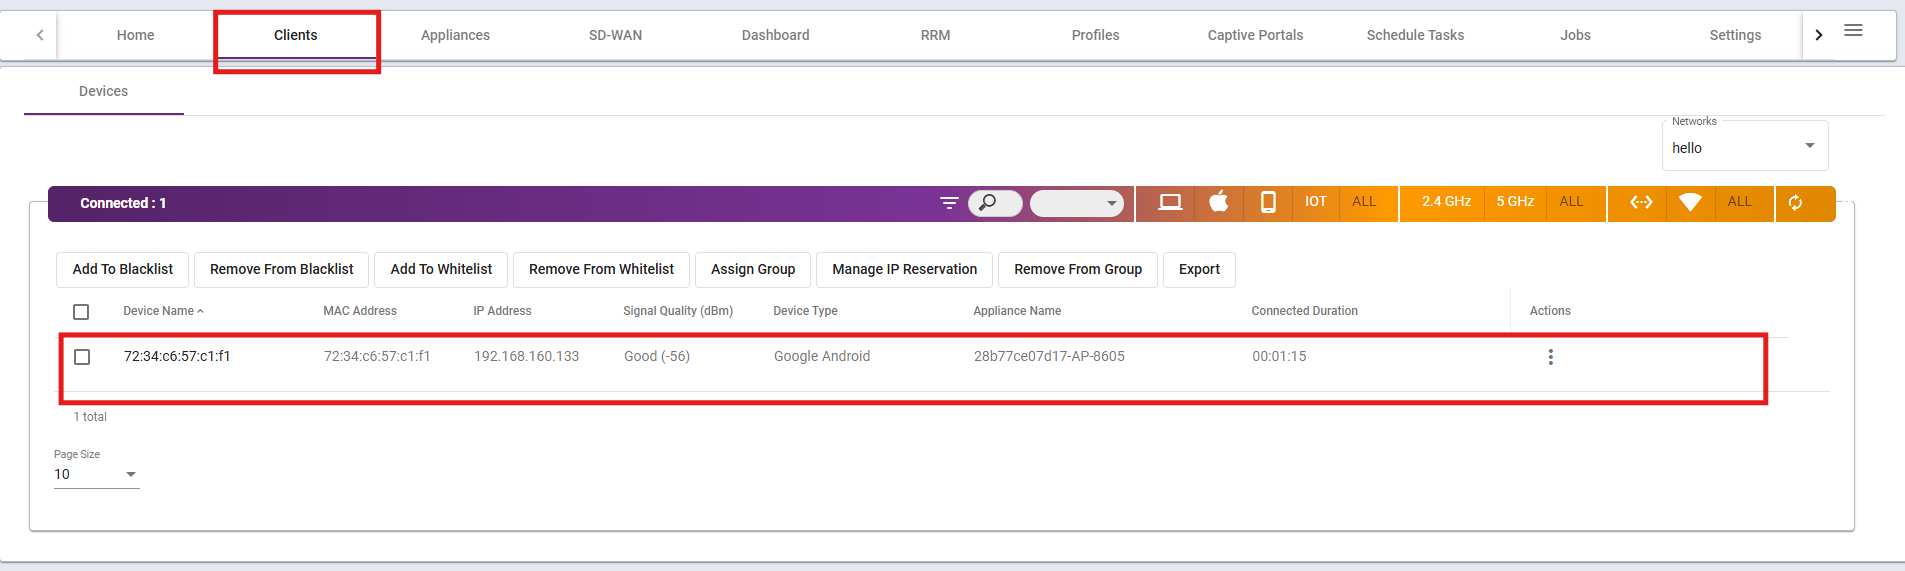The width and height of the screenshot is (1905, 571).
Task: Filter by wired connection icon
Action: tap(1641, 202)
